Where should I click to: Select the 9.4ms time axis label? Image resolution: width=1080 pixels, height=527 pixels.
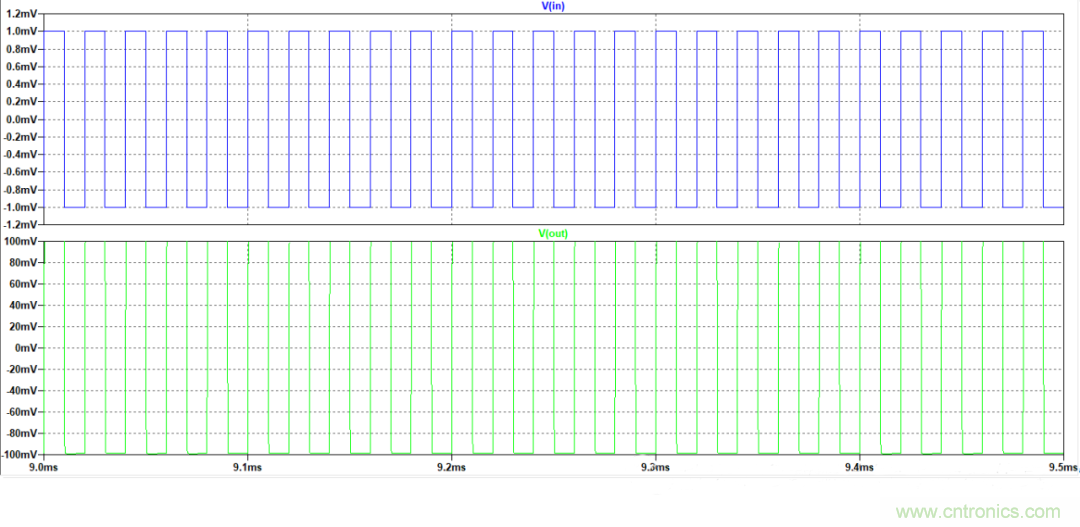coord(858,467)
